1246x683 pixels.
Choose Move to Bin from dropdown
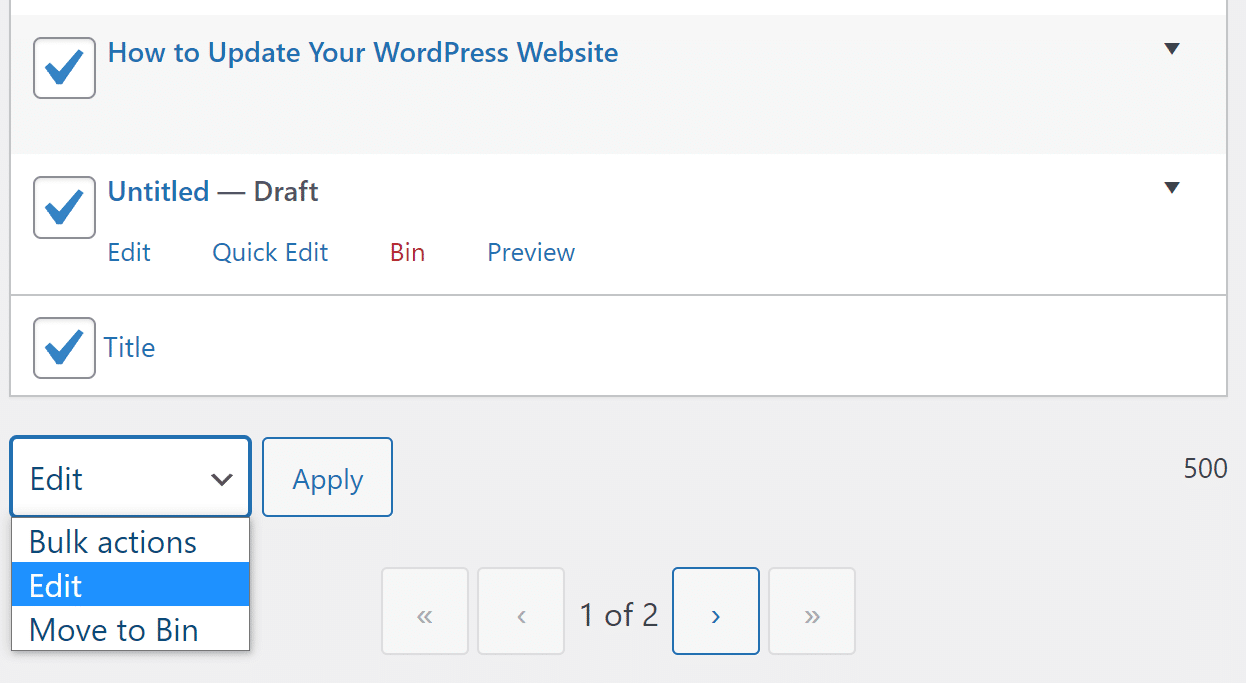(x=114, y=630)
